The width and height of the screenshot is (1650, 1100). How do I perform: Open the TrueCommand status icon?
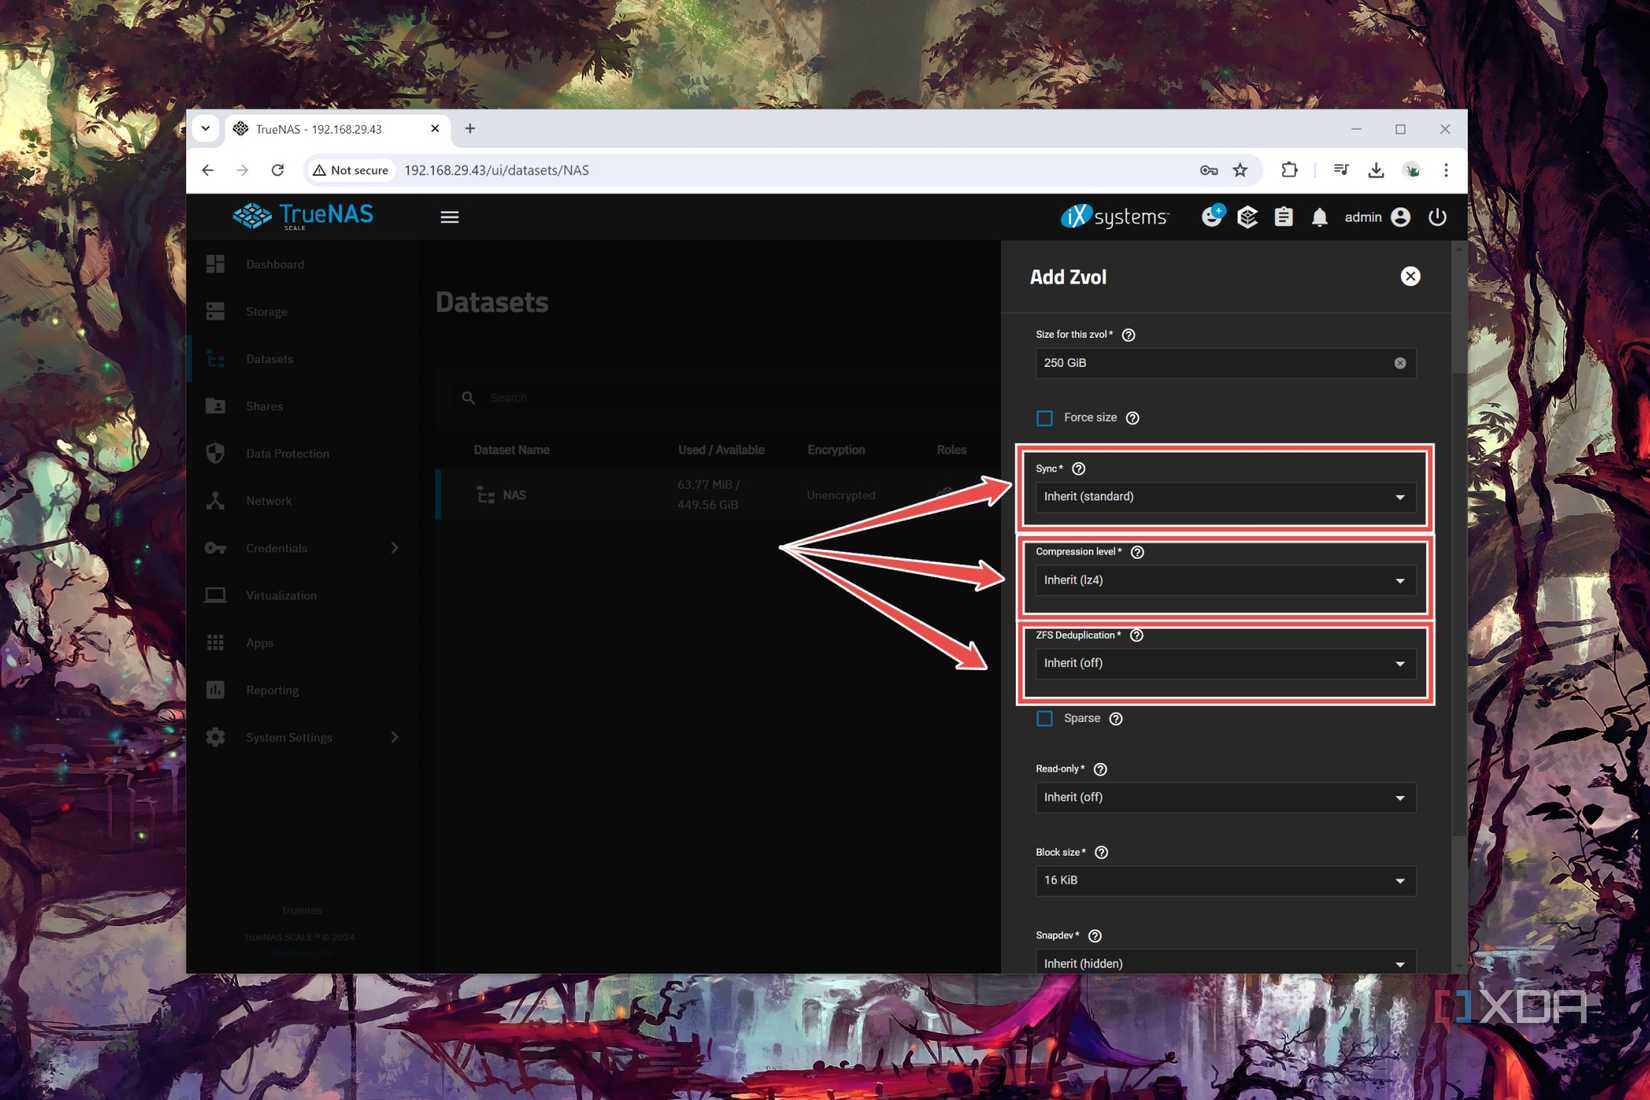click(x=1212, y=216)
